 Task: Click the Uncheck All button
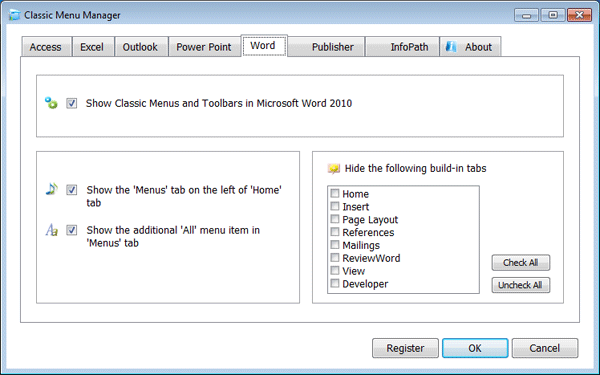tap(521, 285)
